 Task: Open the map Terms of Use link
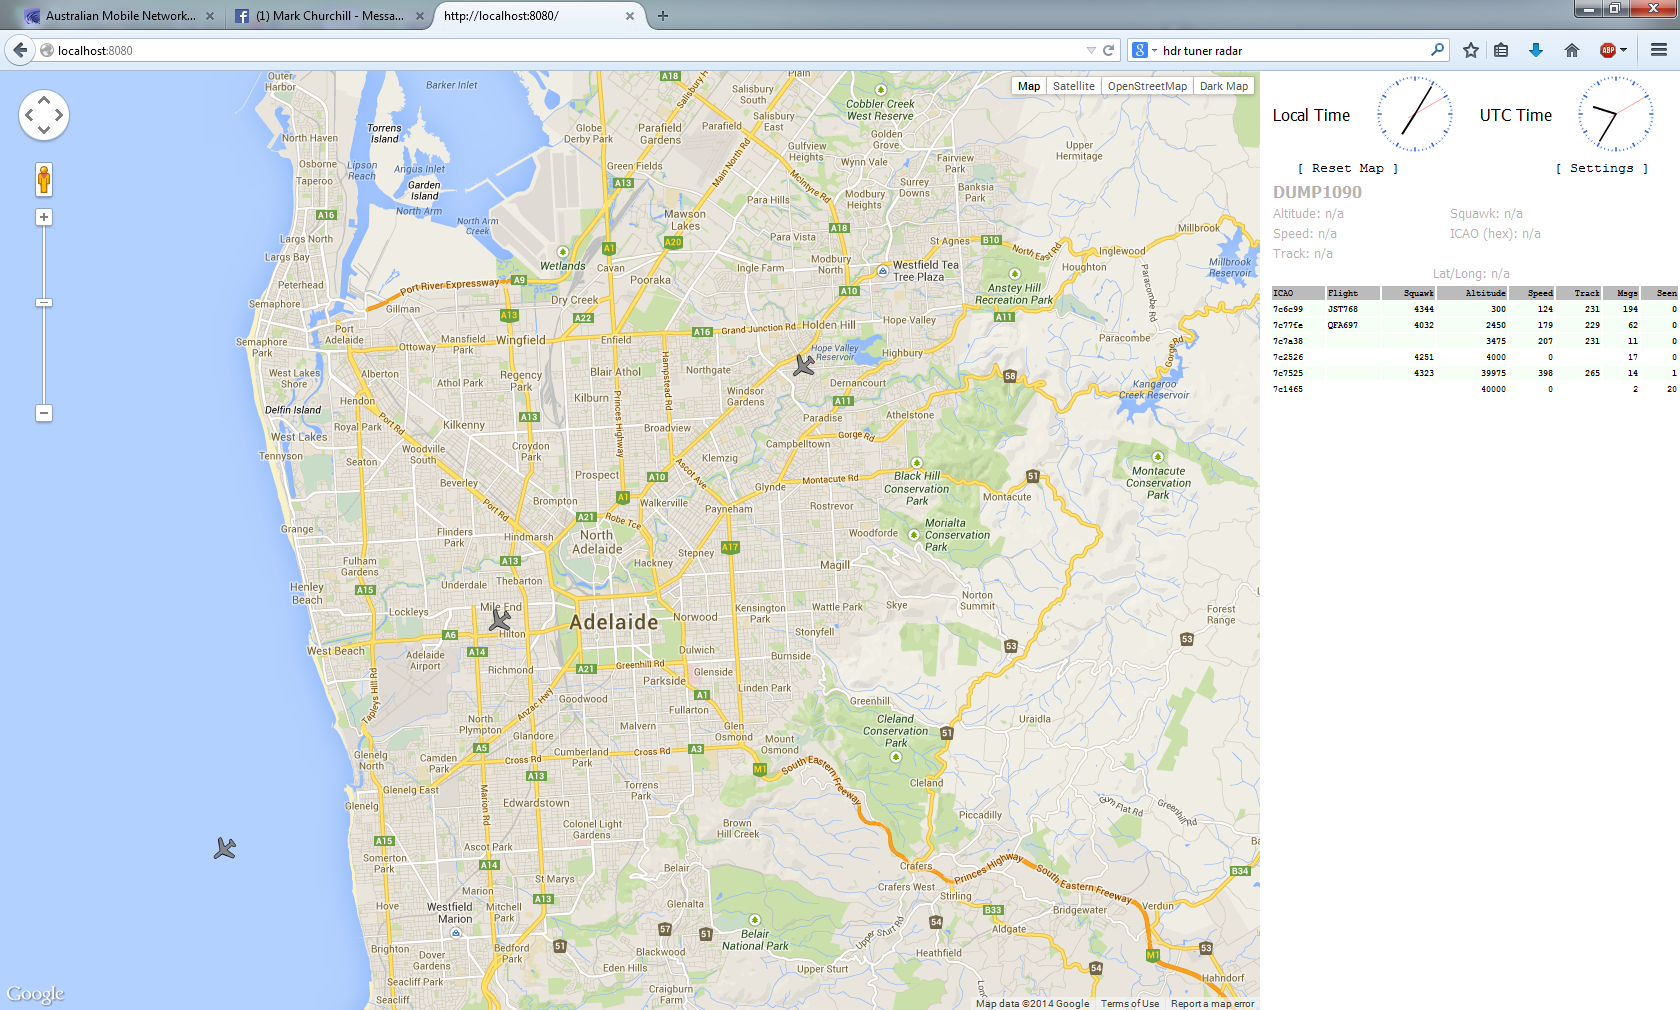[x=1130, y=1004]
